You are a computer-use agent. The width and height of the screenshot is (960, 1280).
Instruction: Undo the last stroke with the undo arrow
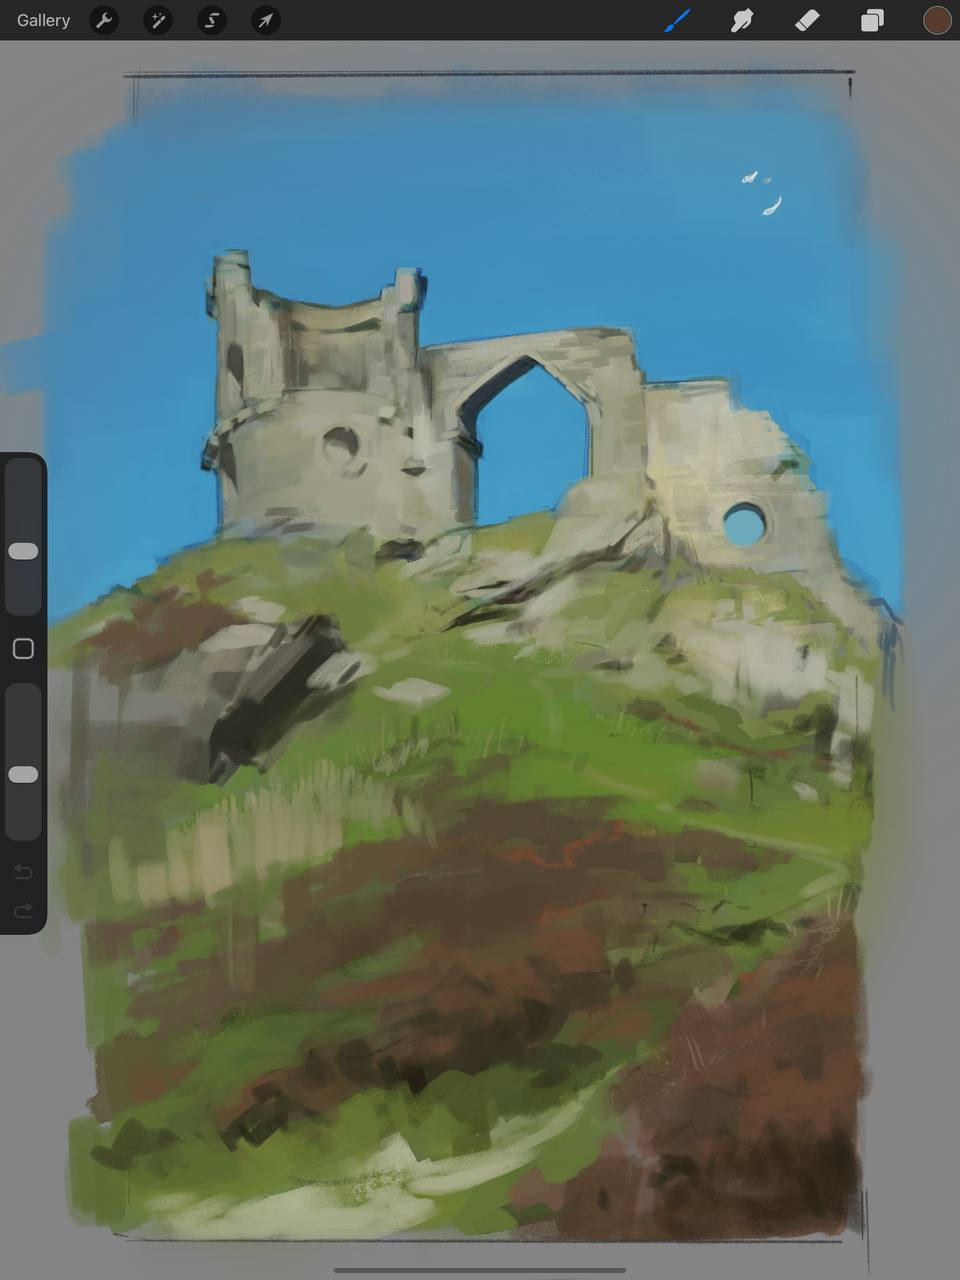[x=23, y=872]
